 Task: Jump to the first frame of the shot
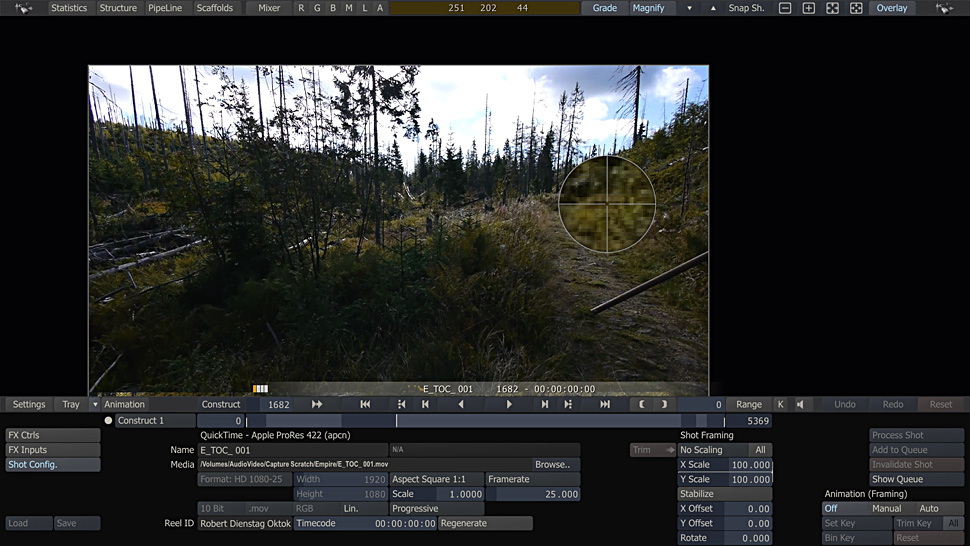(365, 405)
